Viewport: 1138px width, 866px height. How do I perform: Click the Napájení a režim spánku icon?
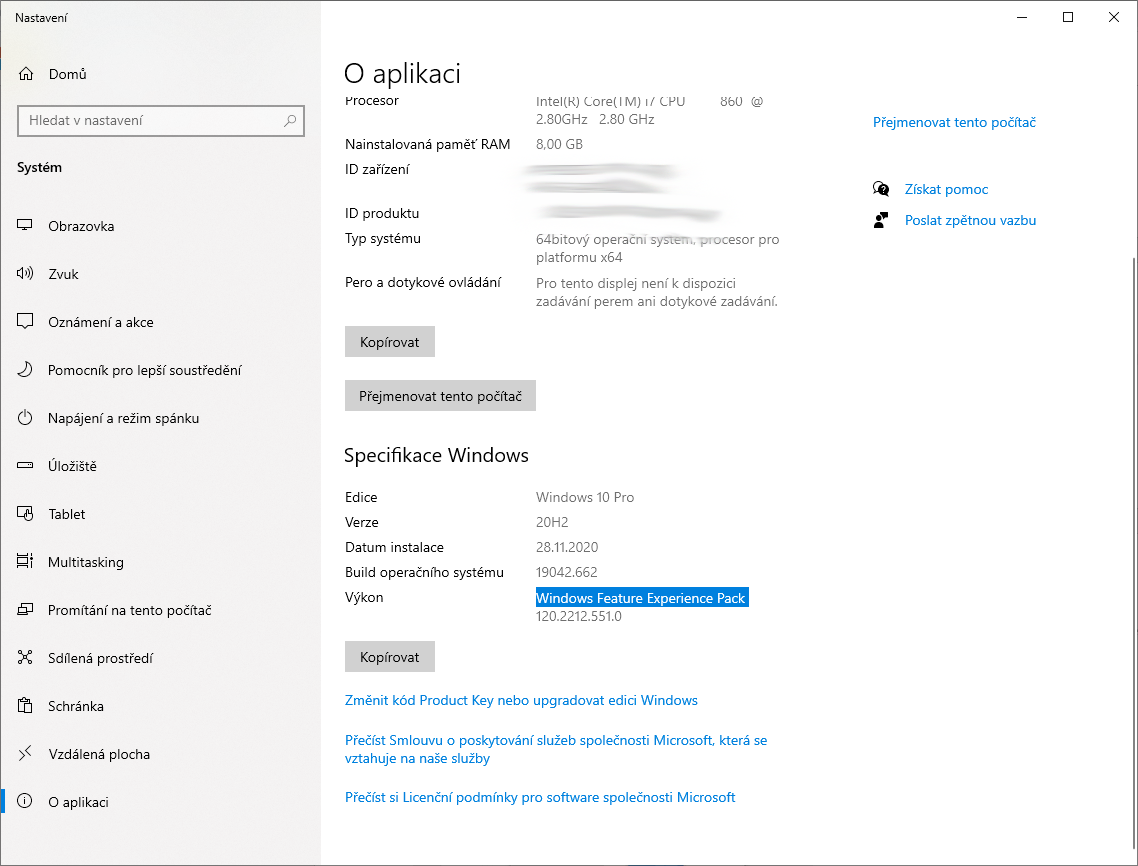[26, 418]
